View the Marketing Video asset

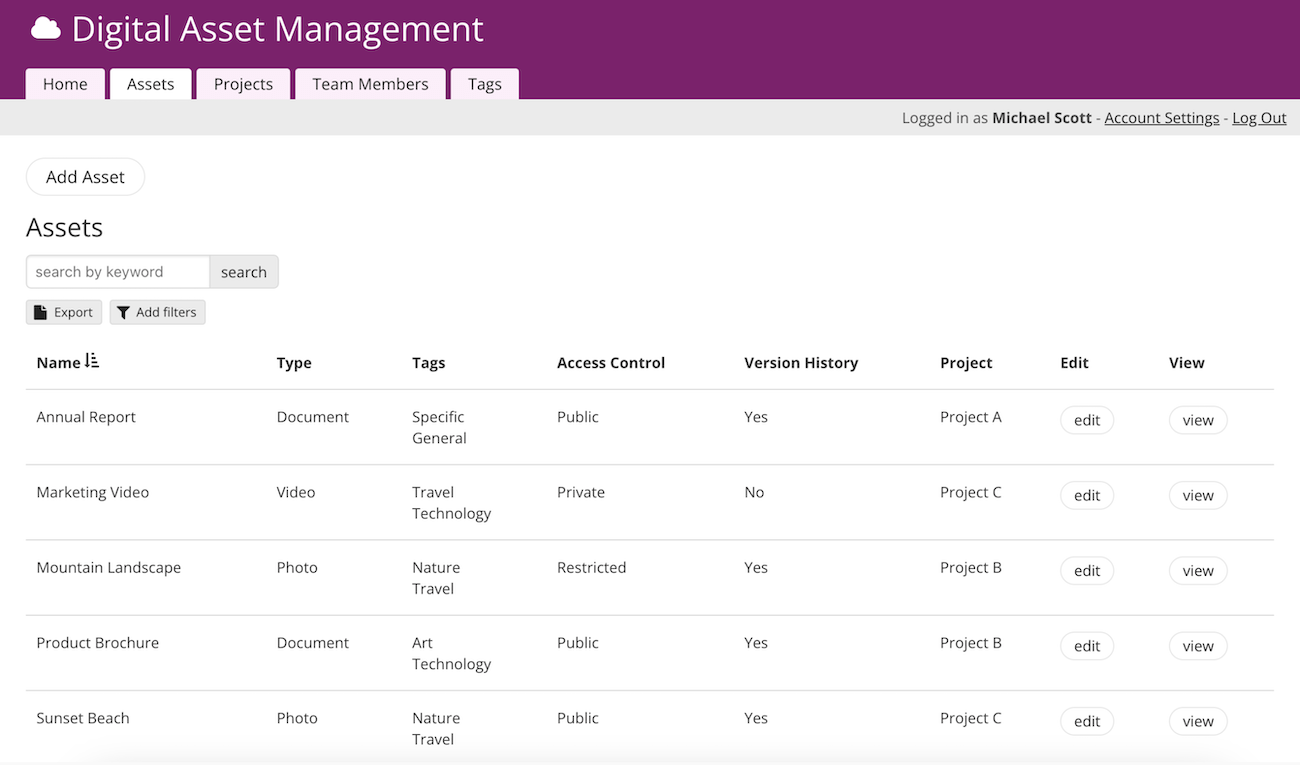click(x=1198, y=495)
